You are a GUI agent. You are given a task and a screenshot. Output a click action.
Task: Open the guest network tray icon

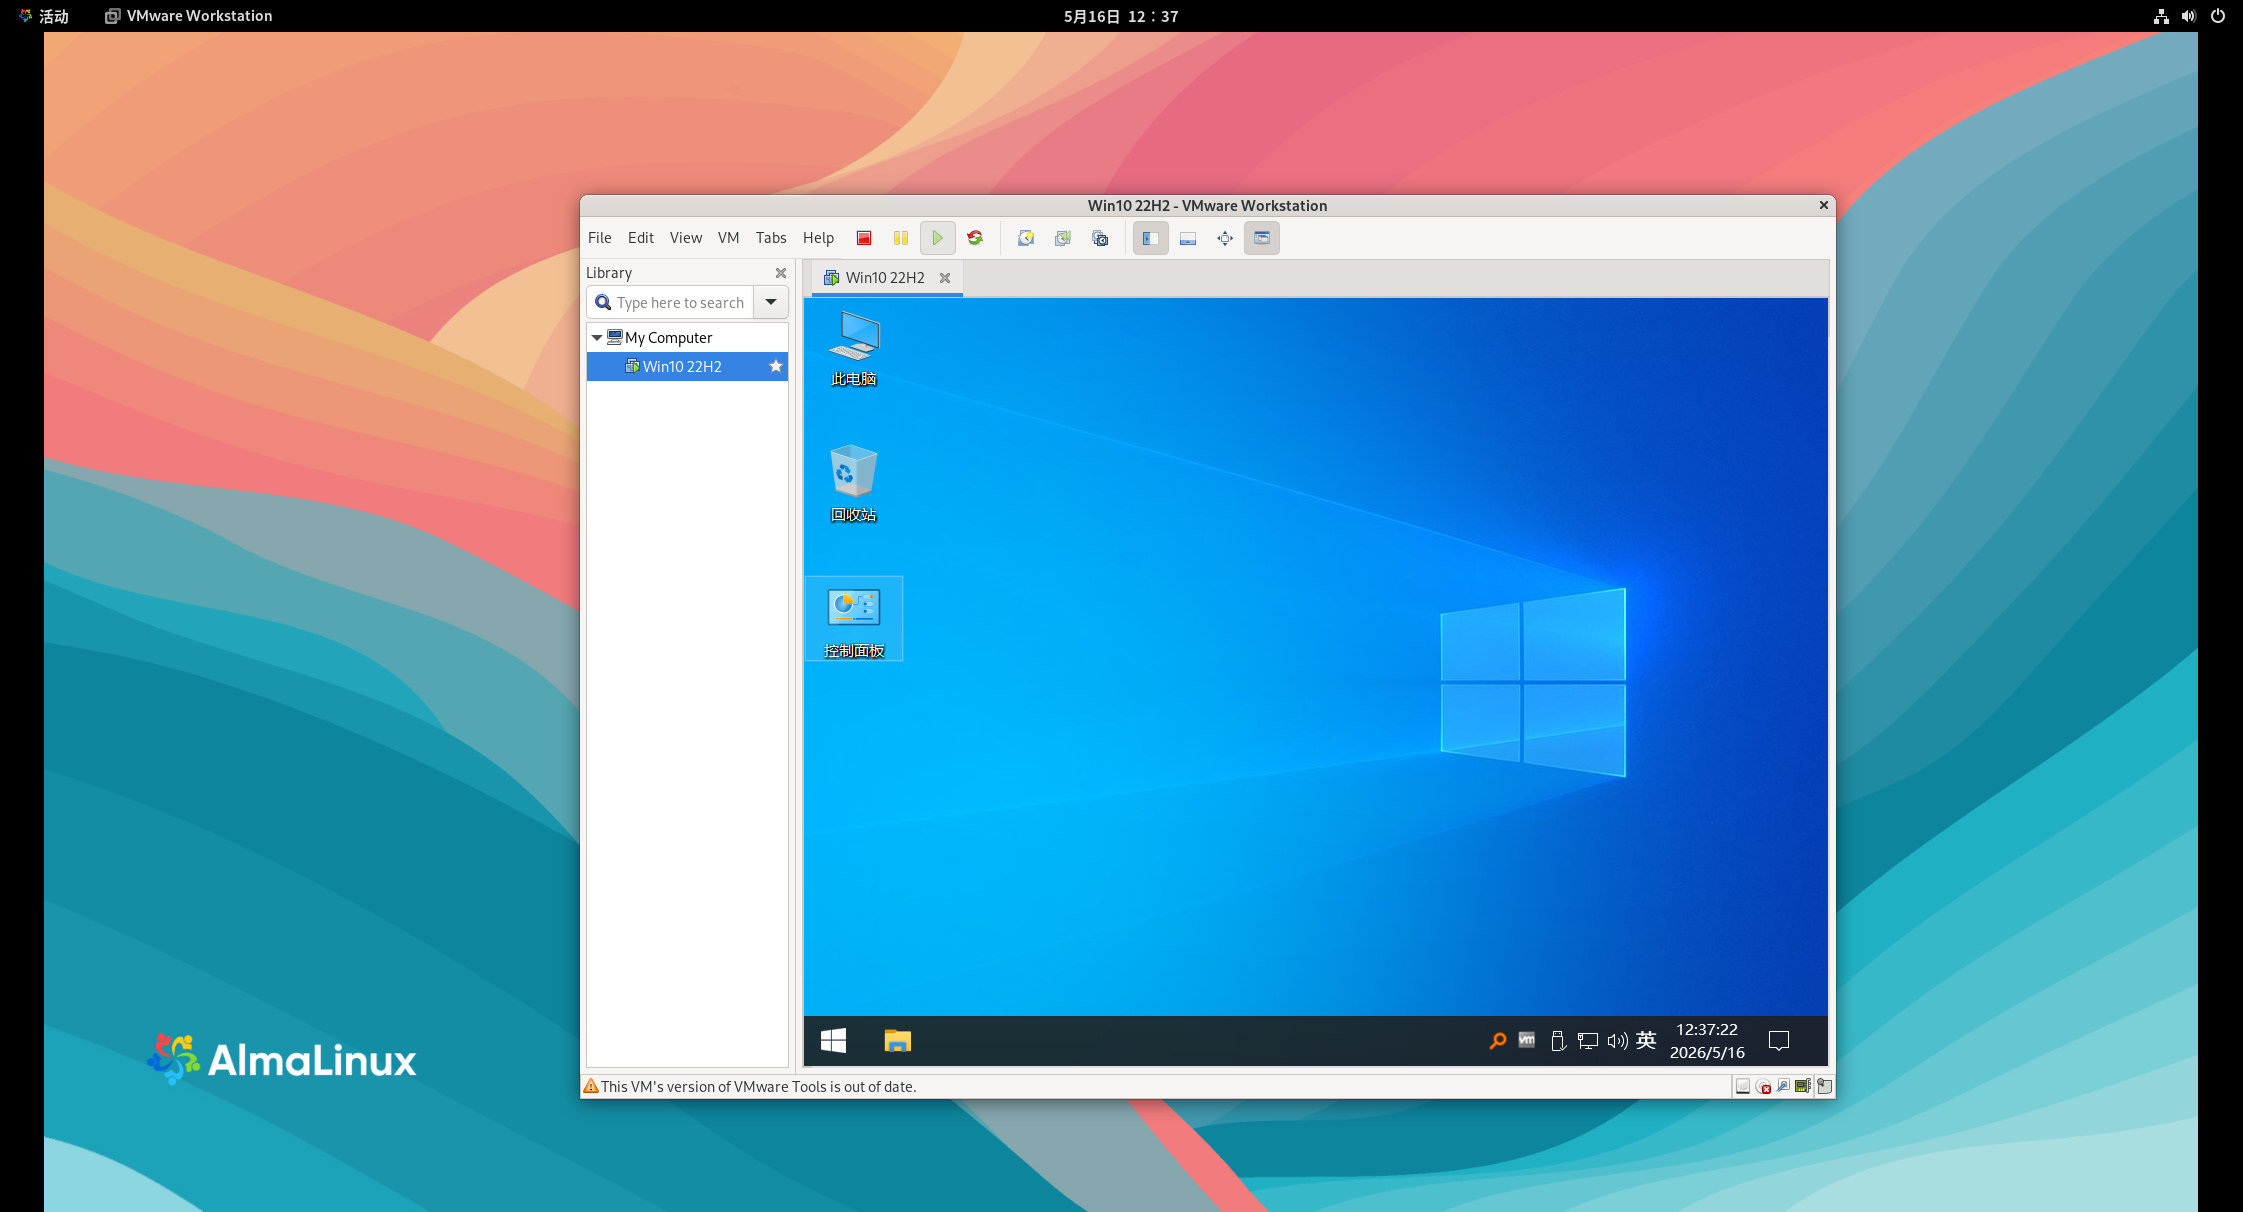click(1588, 1041)
